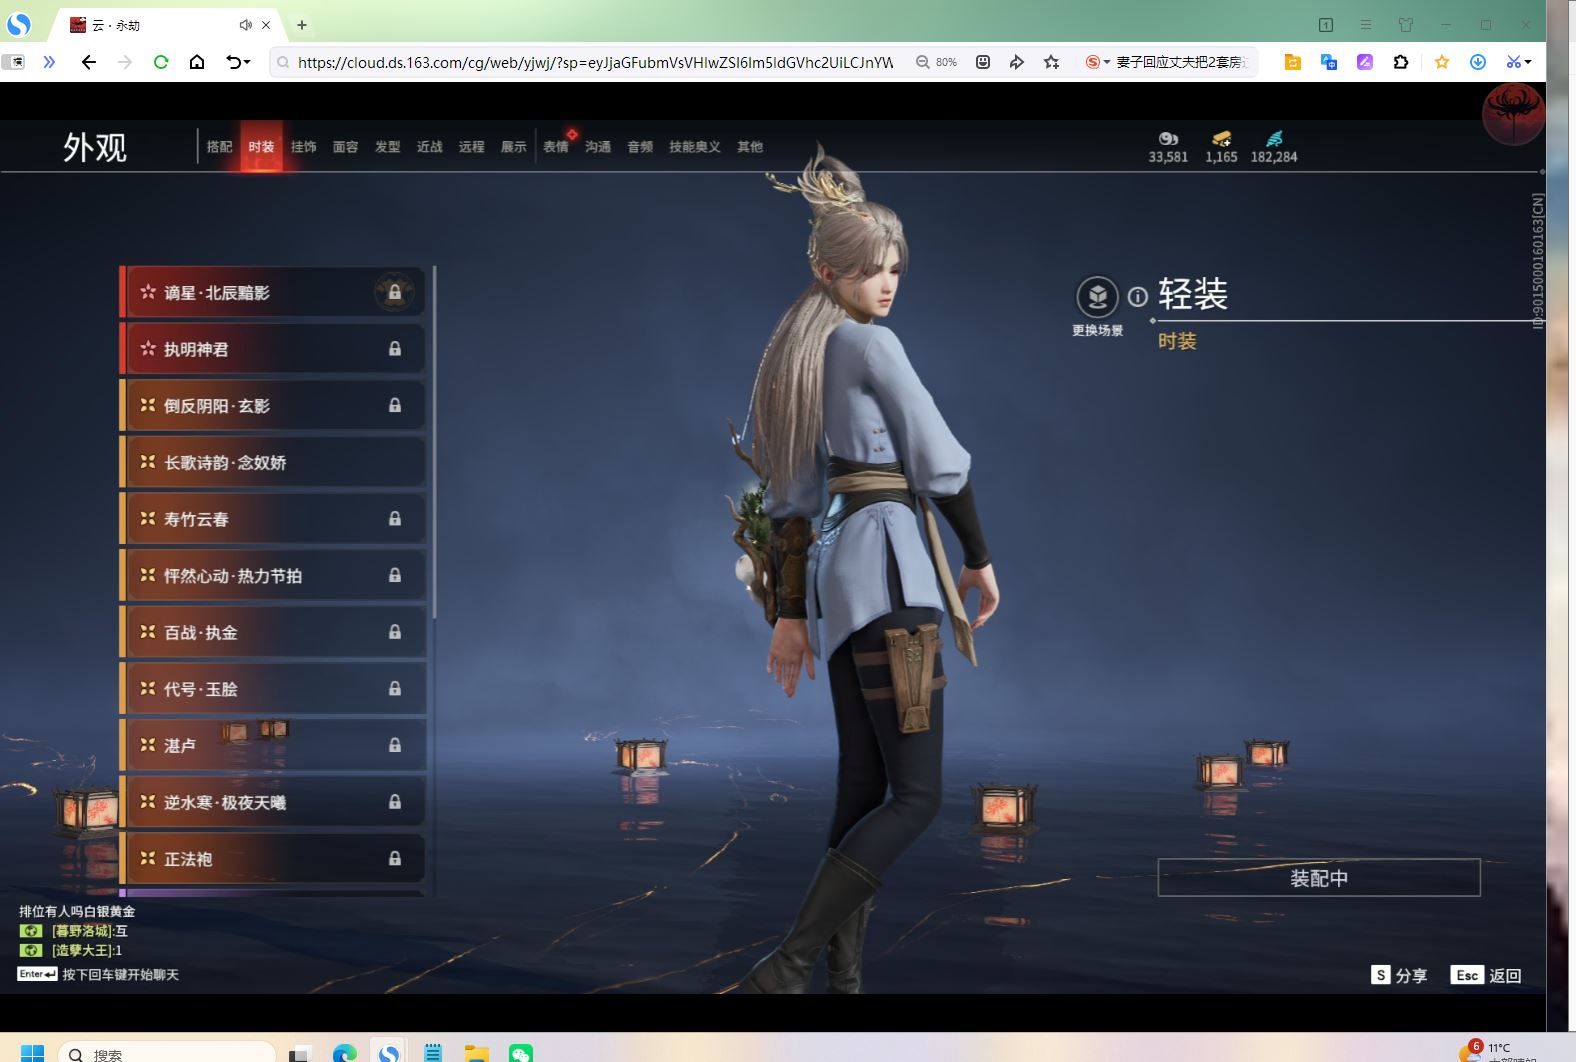Expand the undo history dropdown arrow
1576x1062 pixels.
(247, 62)
